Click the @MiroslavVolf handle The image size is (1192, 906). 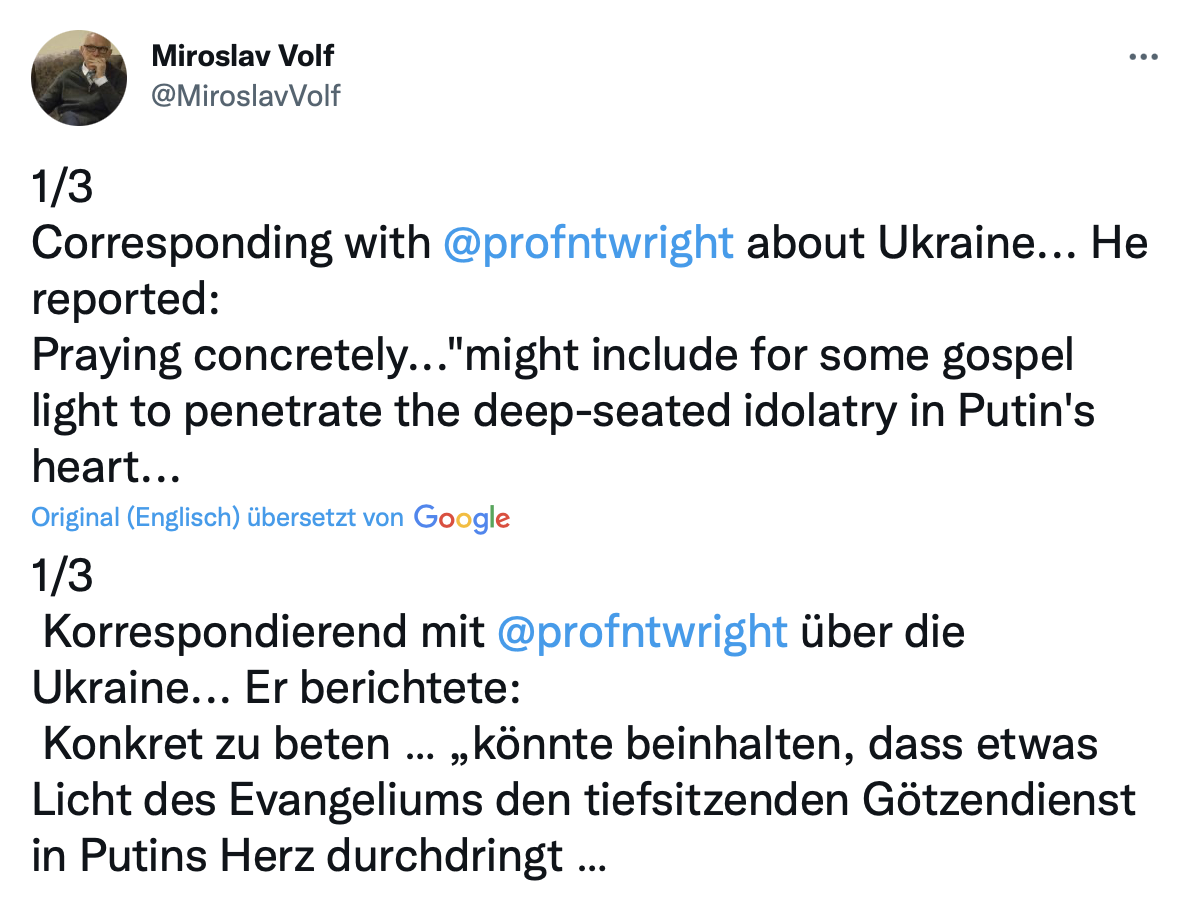click(x=246, y=96)
